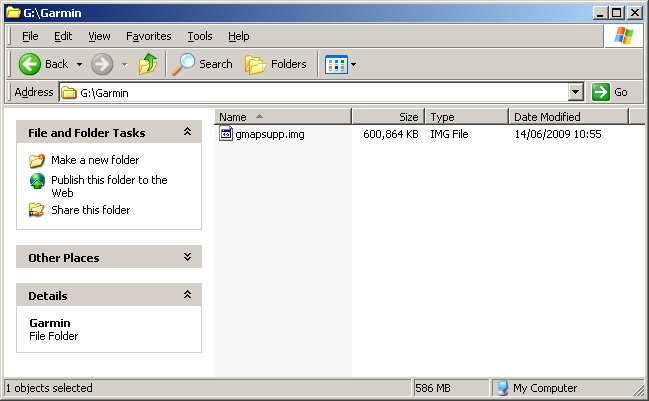The image size is (649, 401).
Task: Click the globe publish icon
Action: point(37,181)
